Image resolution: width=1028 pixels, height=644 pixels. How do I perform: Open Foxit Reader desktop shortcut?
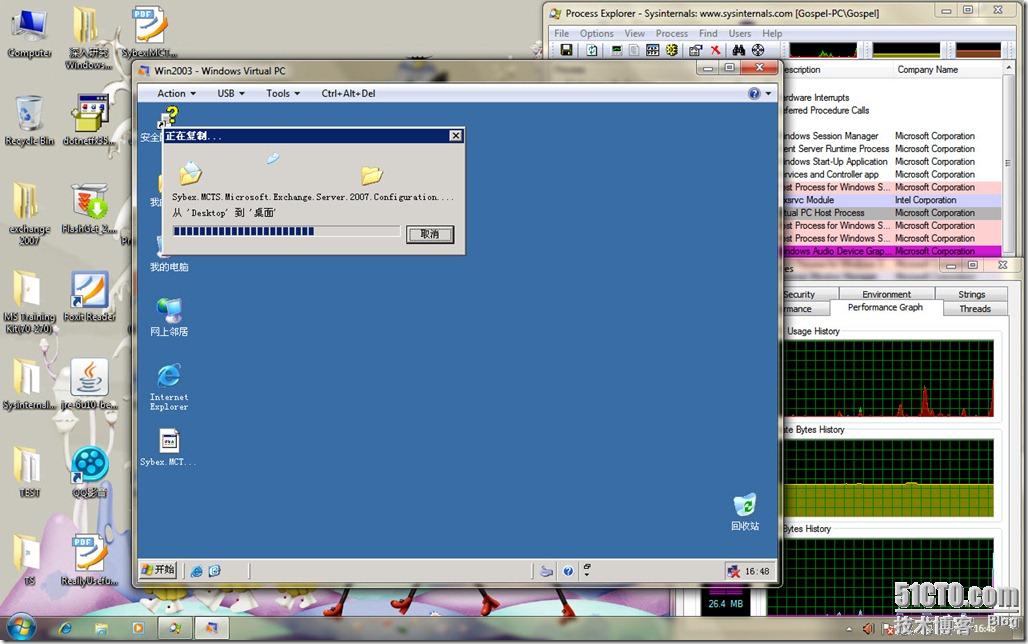[x=90, y=296]
